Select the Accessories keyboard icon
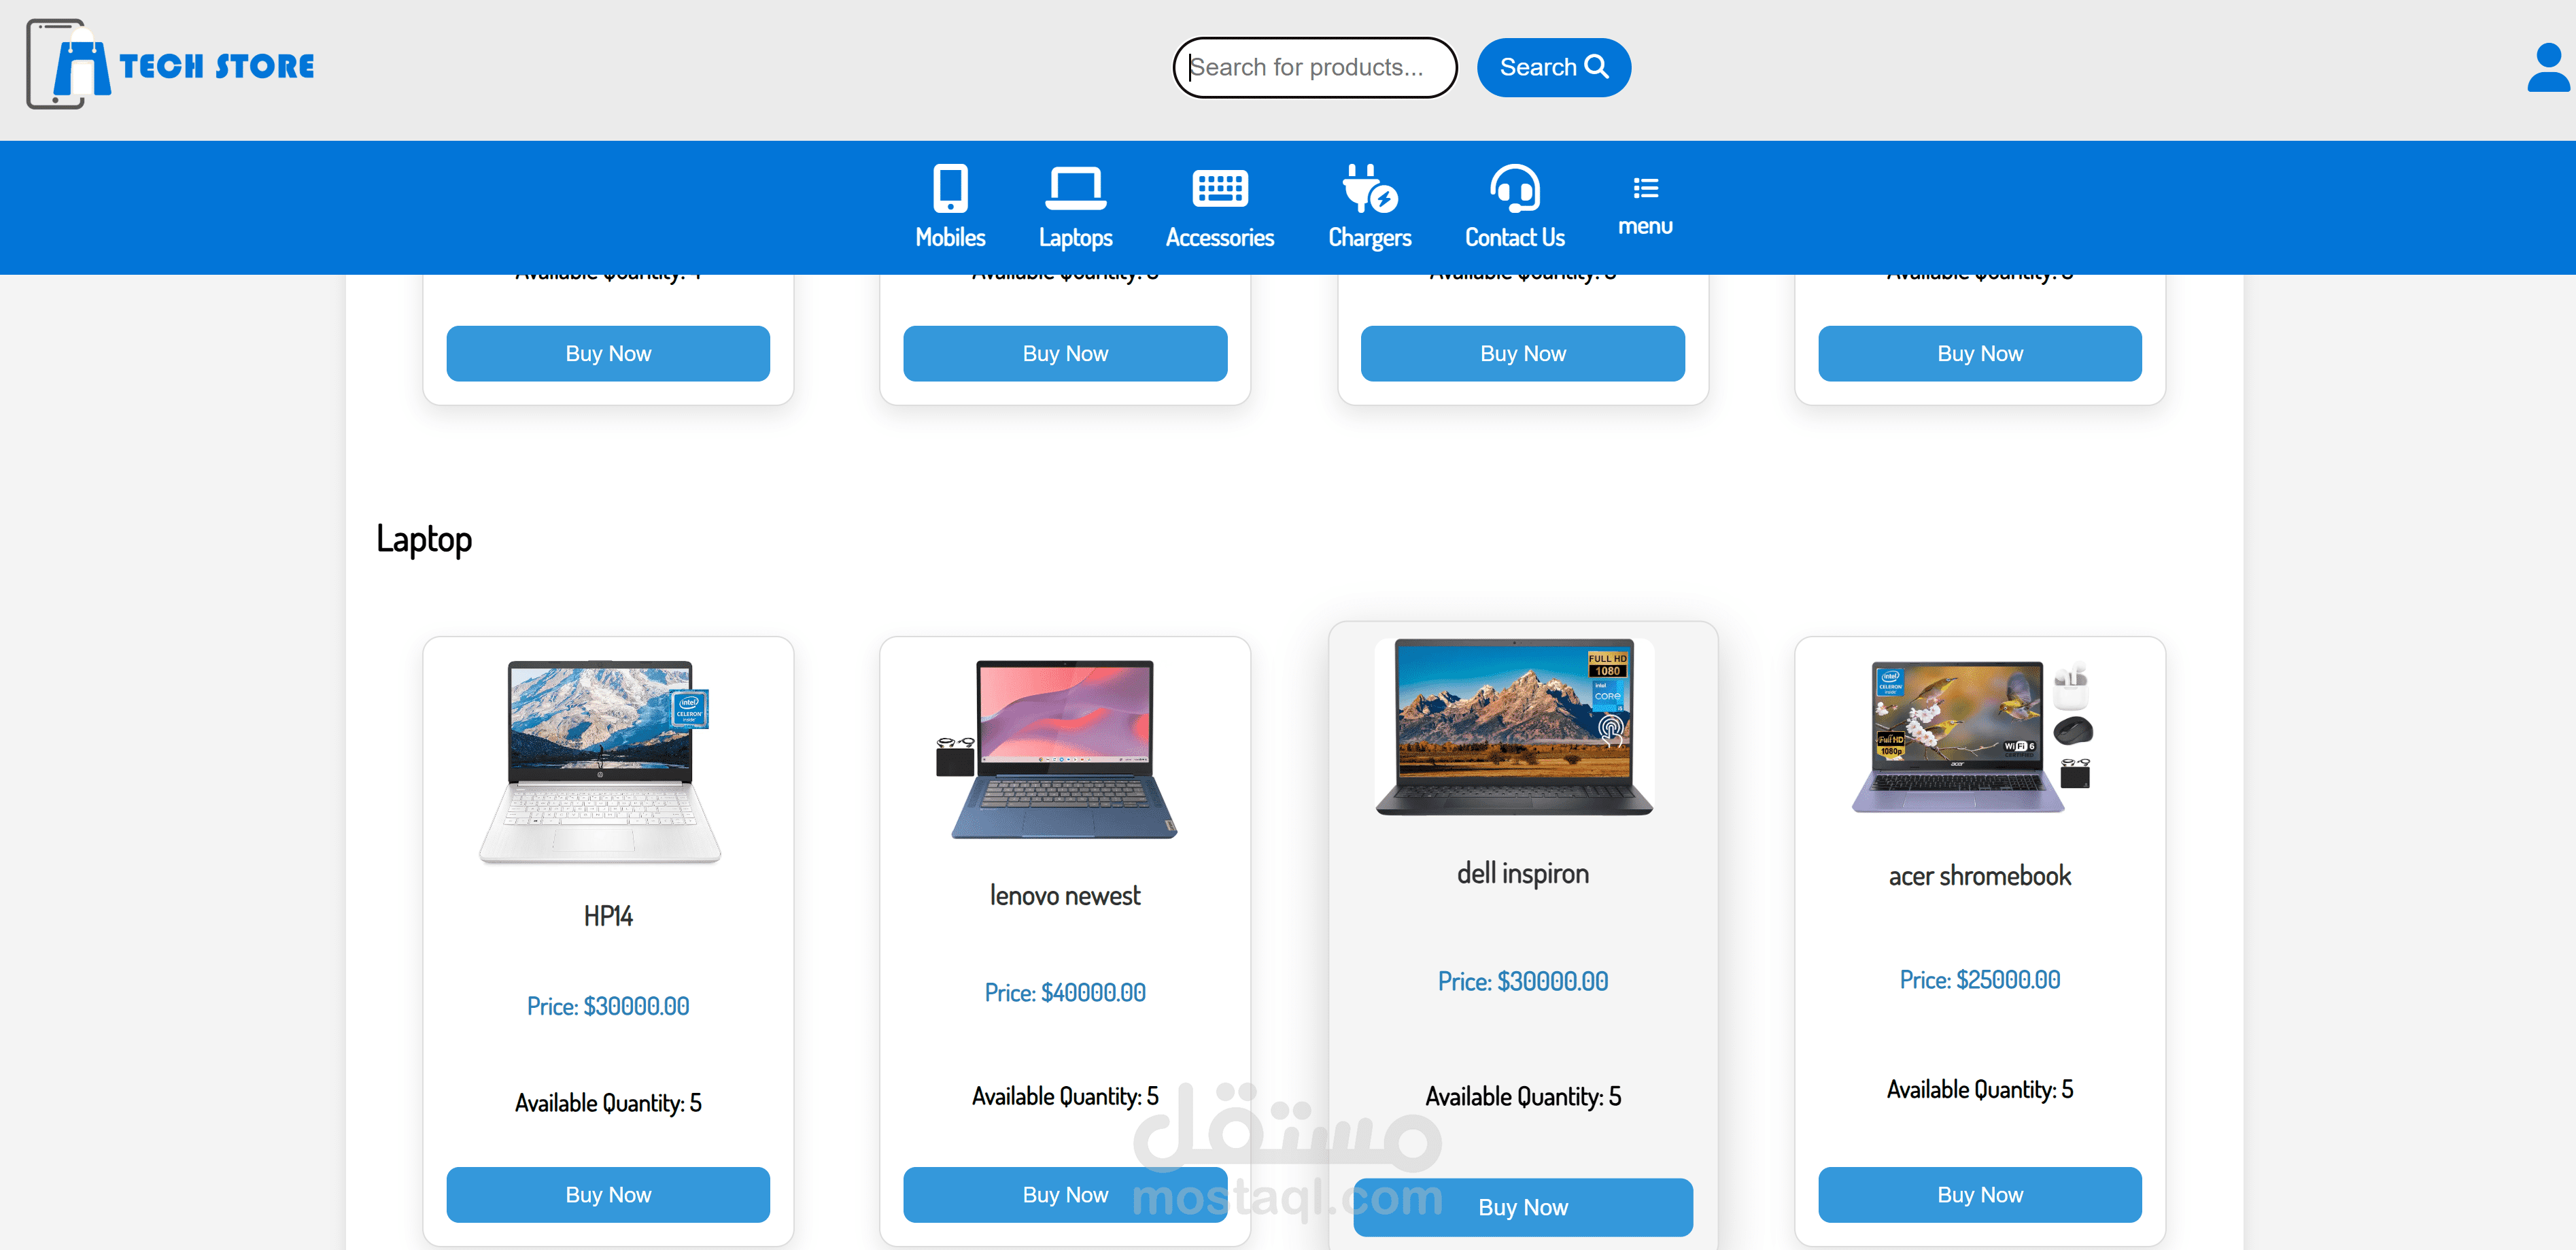The height and width of the screenshot is (1250, 2576). [x=1219, y=188]
